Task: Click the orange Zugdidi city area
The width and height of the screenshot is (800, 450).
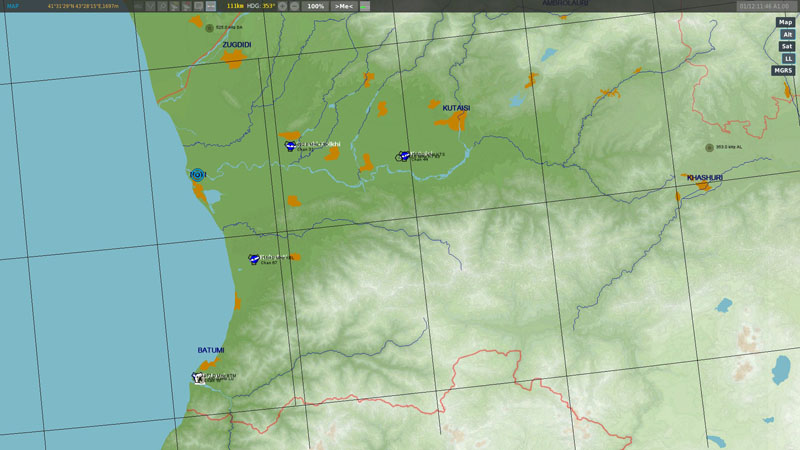Action: [234, 59]
